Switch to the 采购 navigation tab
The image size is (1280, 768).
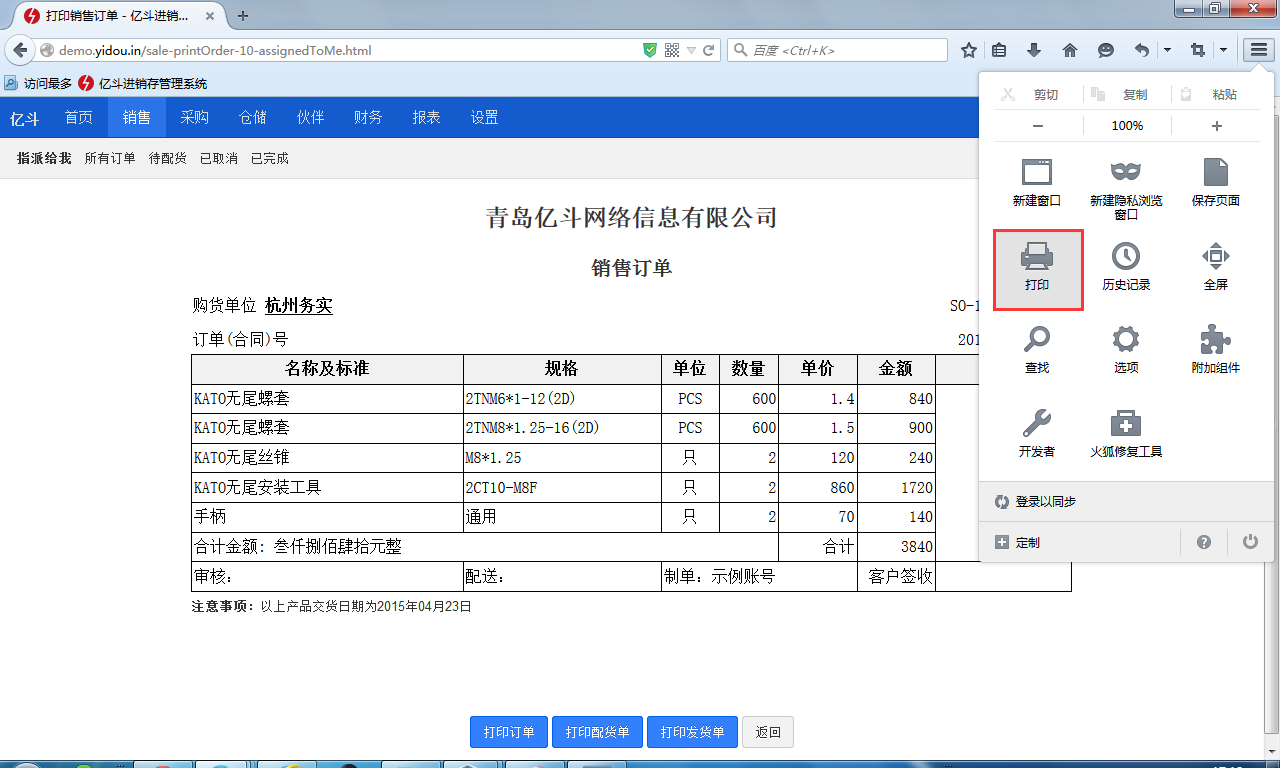pyautogui.click(x=195, y=118)
